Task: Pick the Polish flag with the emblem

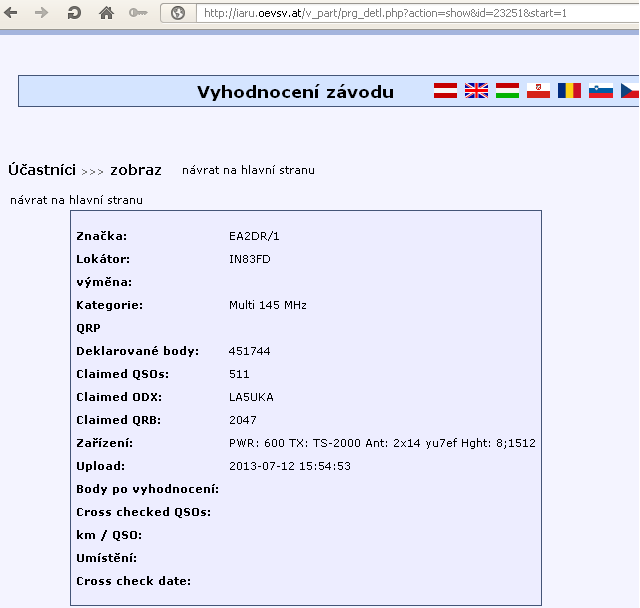Action: click(538, 91)
